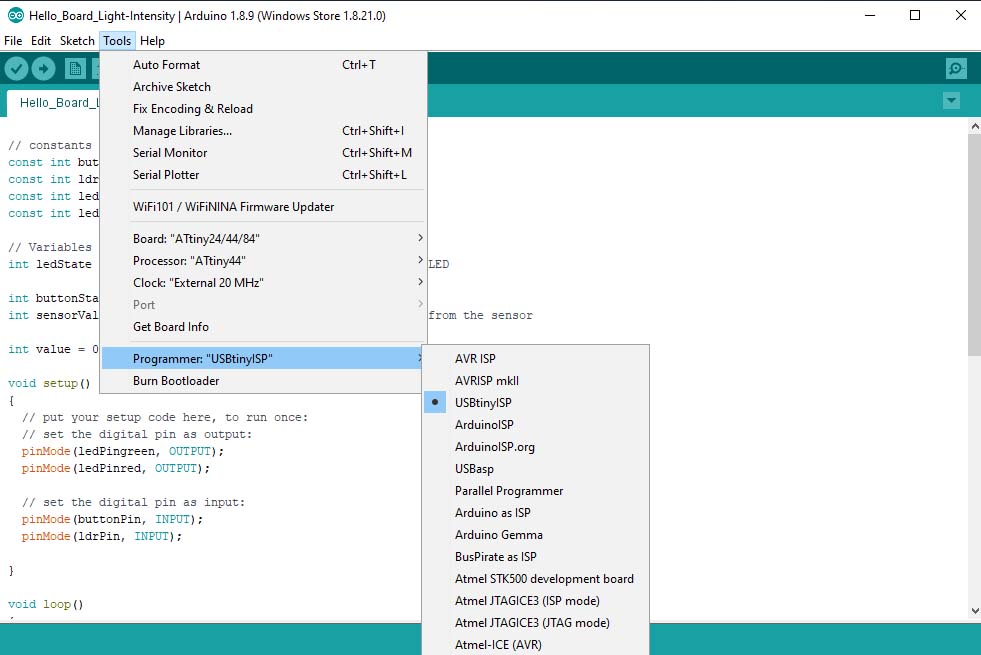The width and height of the screenshot is (981, 655).
Task: Open Manage Libraries...
Action: point(263,131)
